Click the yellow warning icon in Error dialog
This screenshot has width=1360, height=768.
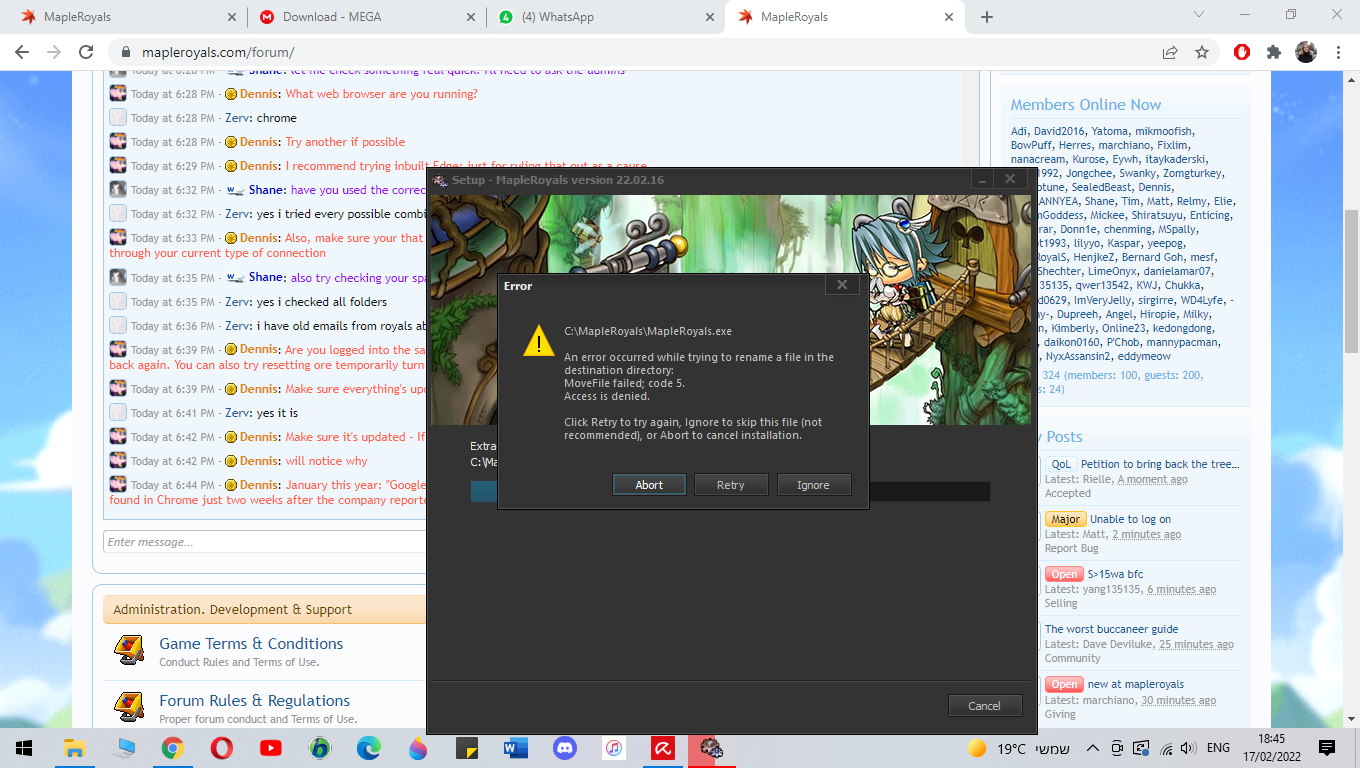(539, 340)
